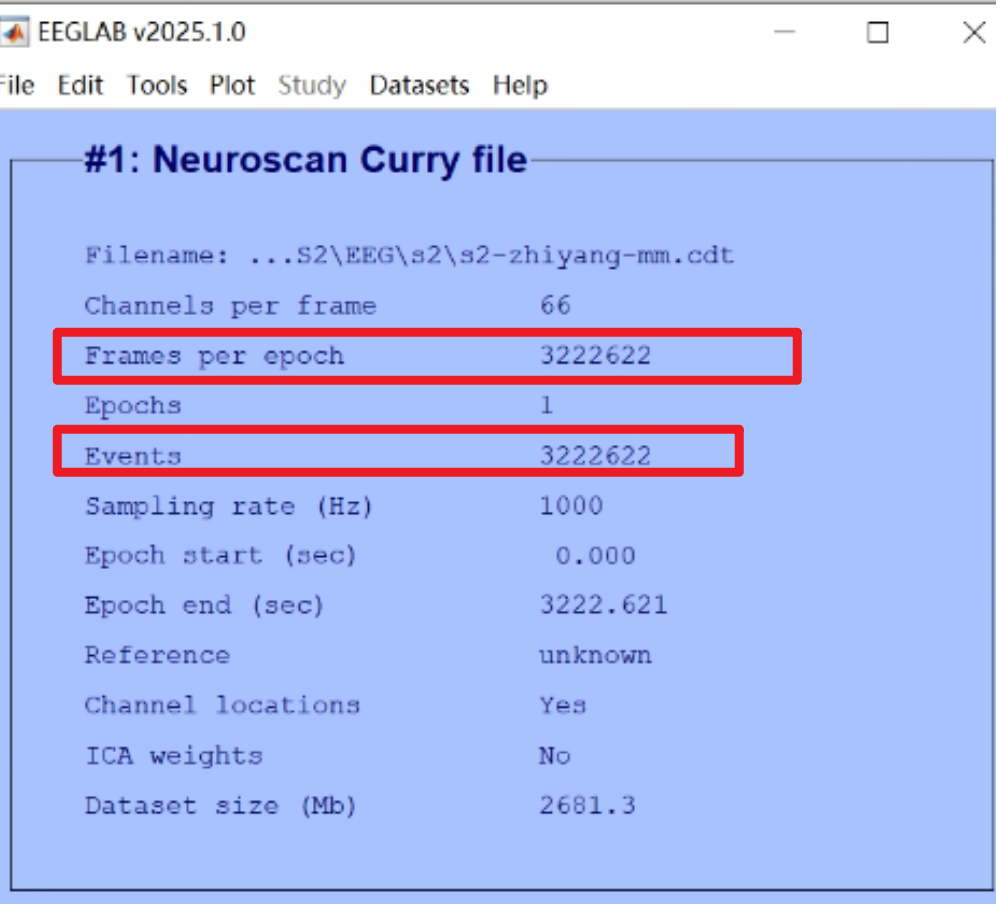Open the Plot menu
Screen dimensions: 998x904
tap(232, 85)
